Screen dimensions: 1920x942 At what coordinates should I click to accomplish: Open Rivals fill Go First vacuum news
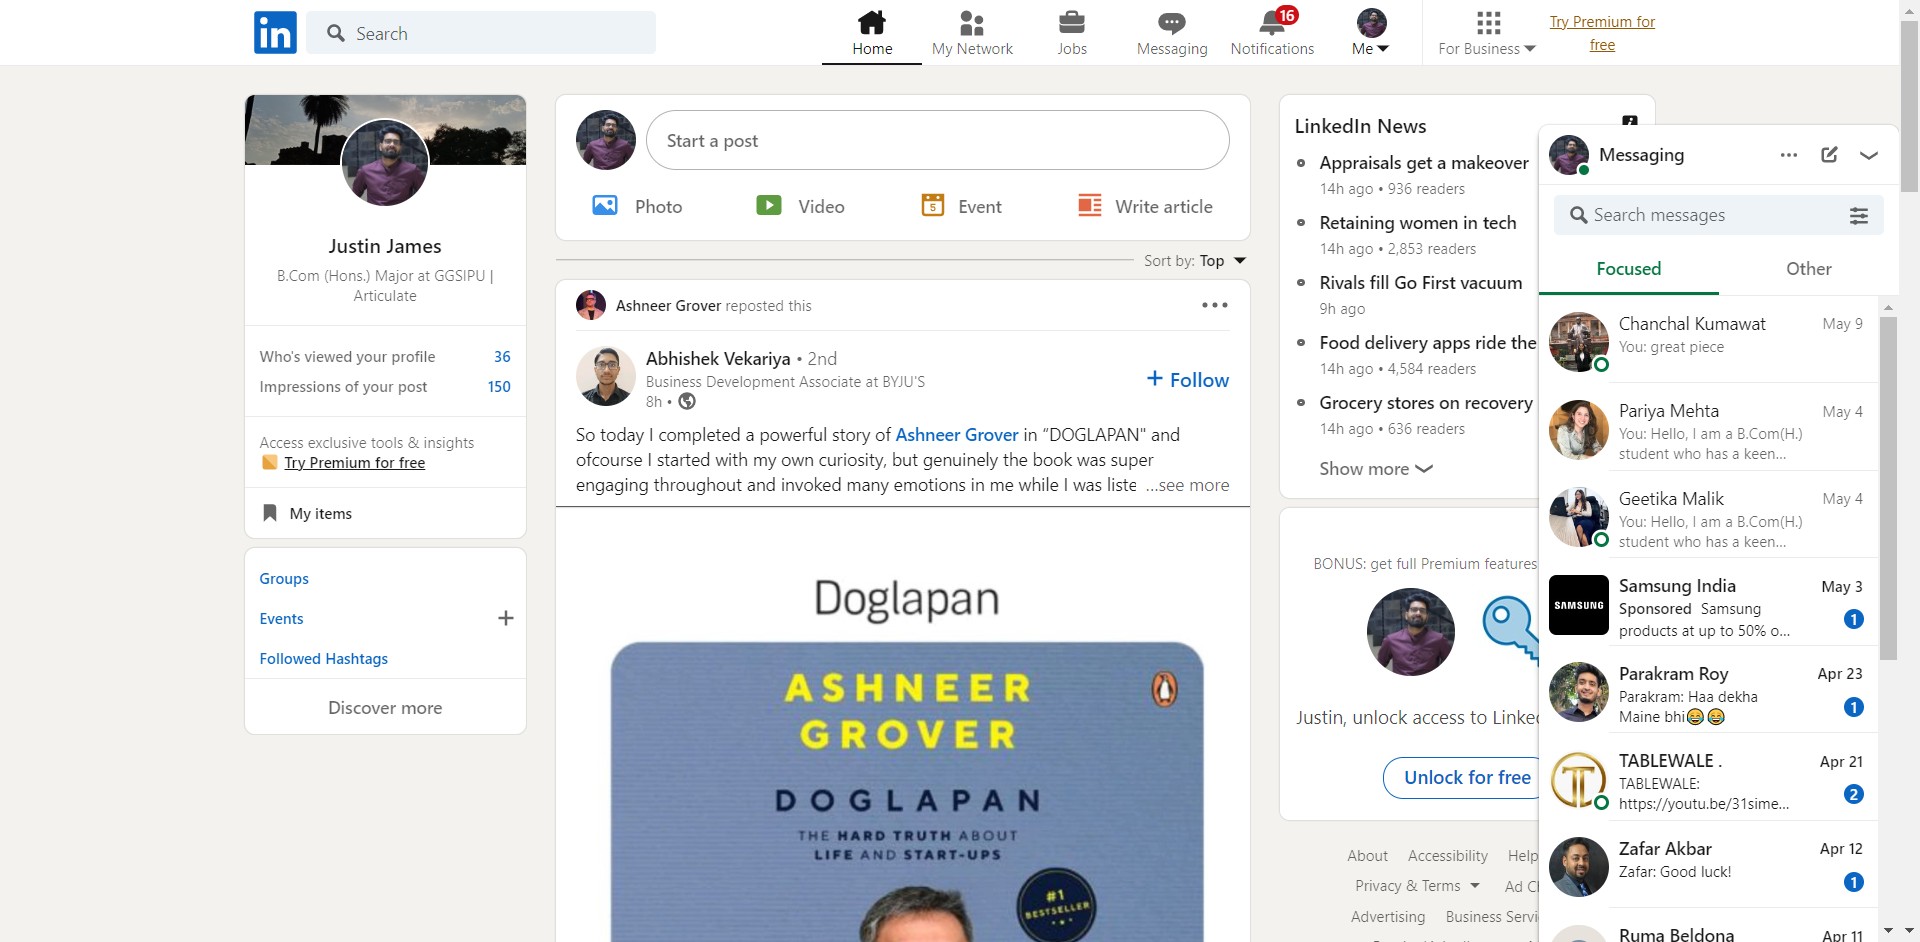point(1421,283)
